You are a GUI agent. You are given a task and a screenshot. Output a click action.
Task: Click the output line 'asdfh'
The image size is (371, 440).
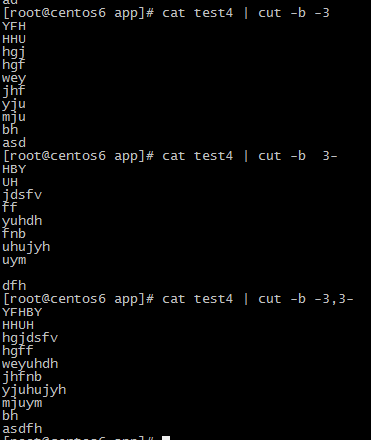22,429
